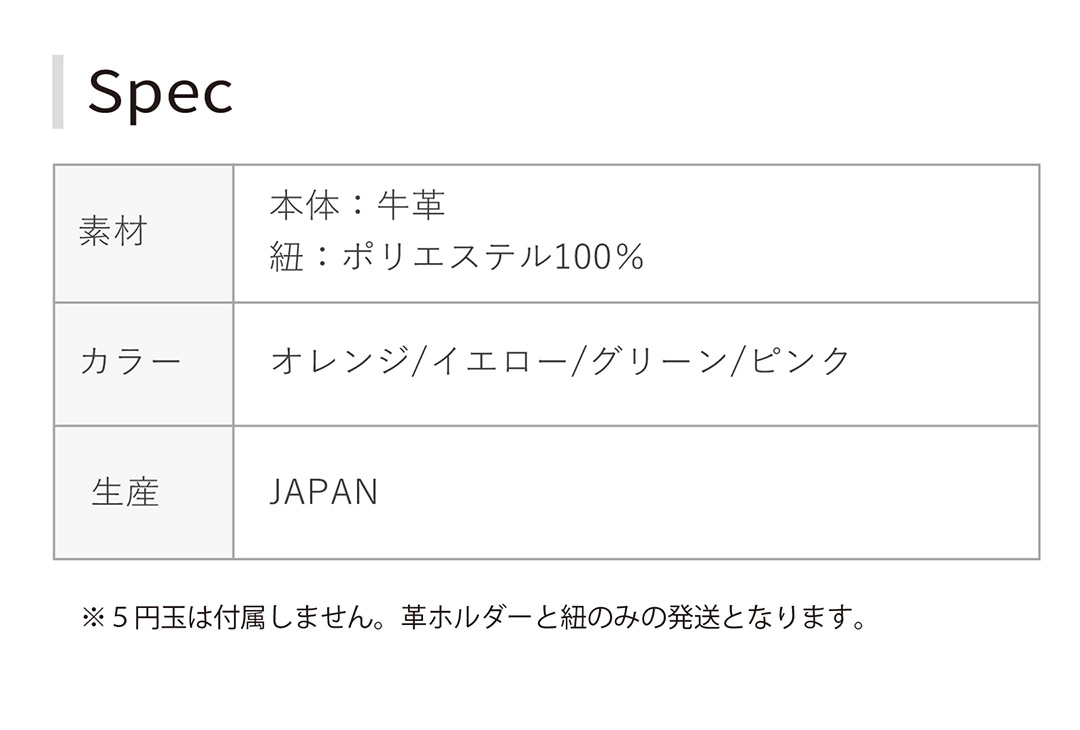Click the イエロー color name
The image size is (1080, 730).
point(499,361)
